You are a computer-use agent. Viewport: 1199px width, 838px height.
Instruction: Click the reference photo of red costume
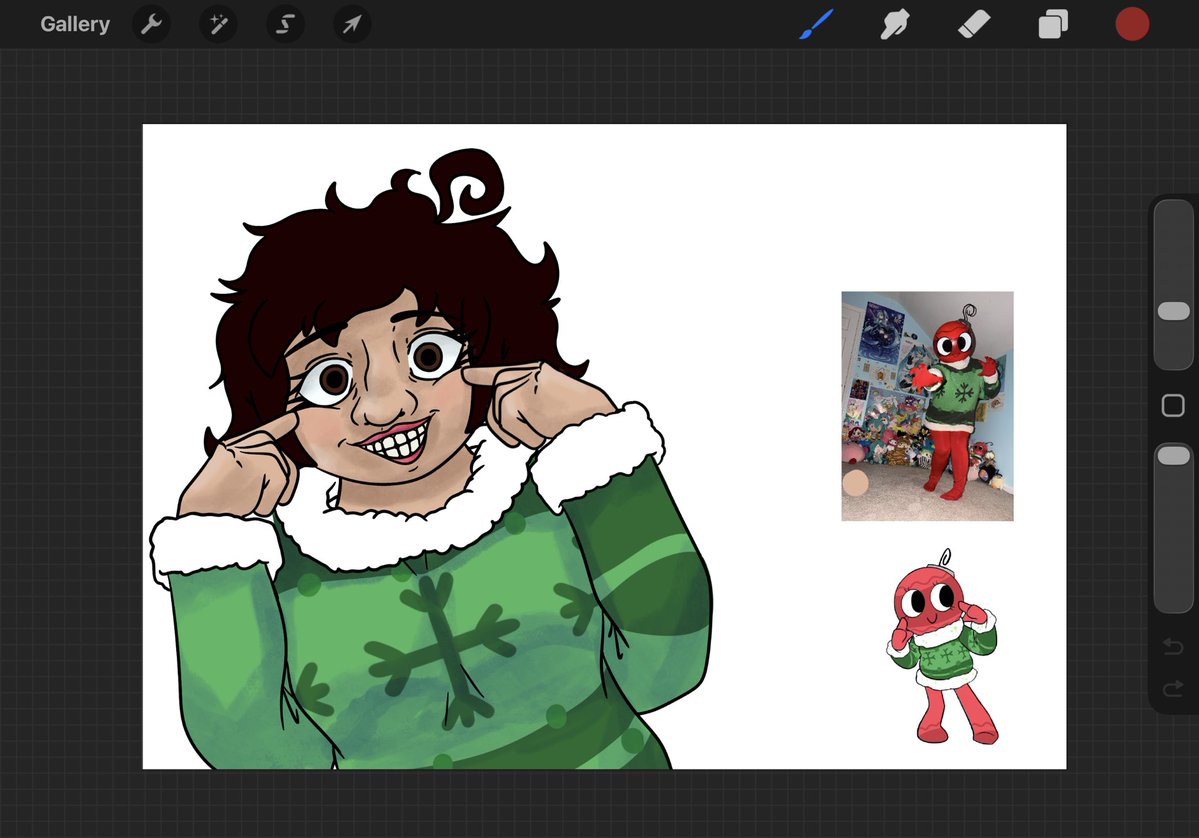click(x=928, y=406)
